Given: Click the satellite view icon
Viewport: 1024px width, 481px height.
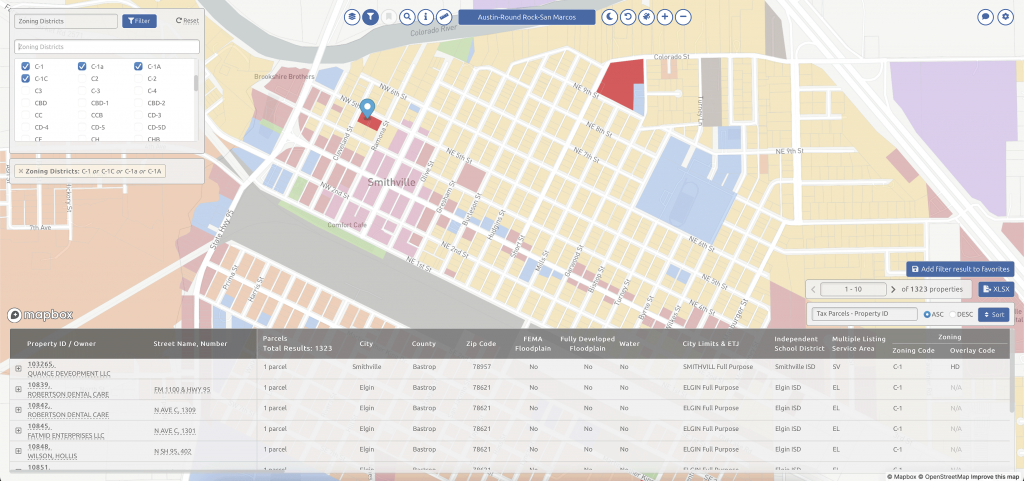Looking at the screenshot, I should click(646, 17).
